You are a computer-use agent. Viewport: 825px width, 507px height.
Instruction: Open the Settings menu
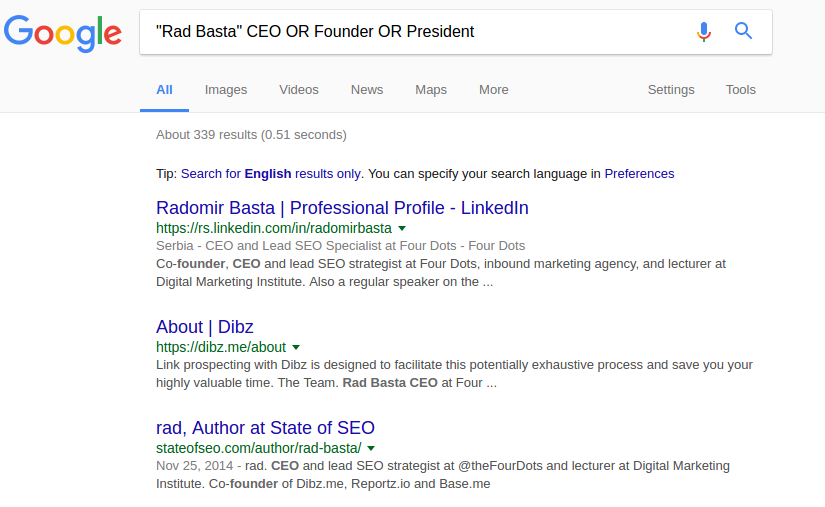pyautogui.click(x=671, y=90)
